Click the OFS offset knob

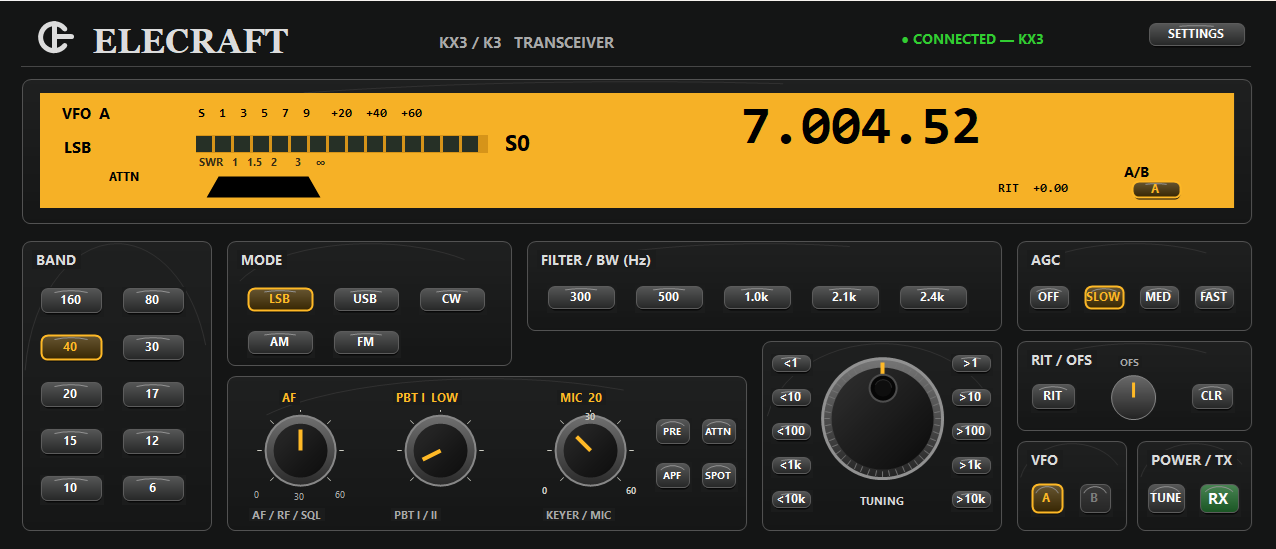click(x=1133, y=397)
